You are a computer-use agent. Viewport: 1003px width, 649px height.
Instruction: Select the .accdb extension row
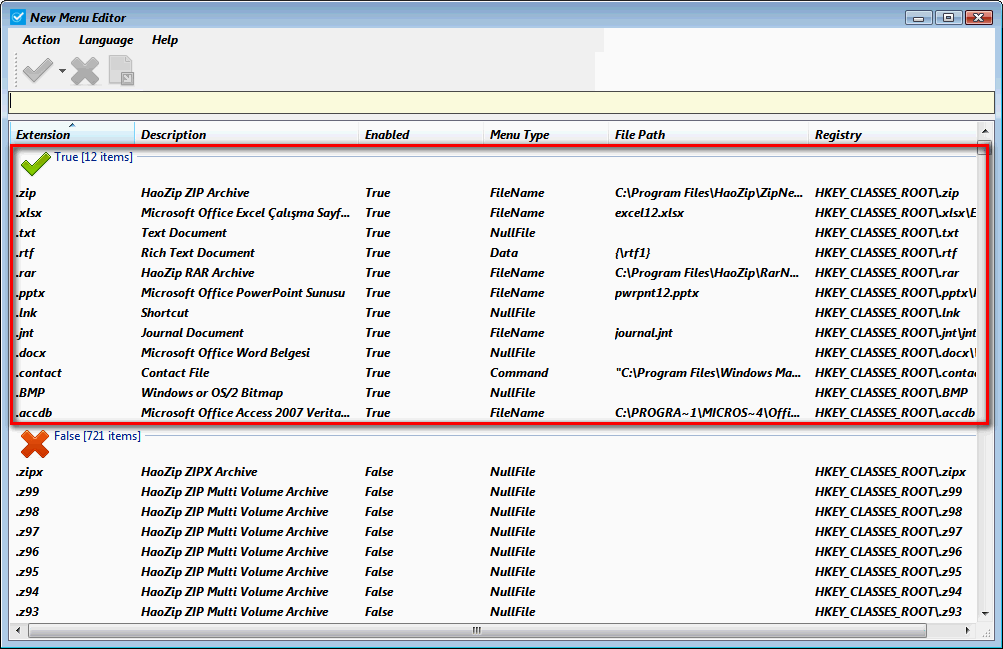494,412
